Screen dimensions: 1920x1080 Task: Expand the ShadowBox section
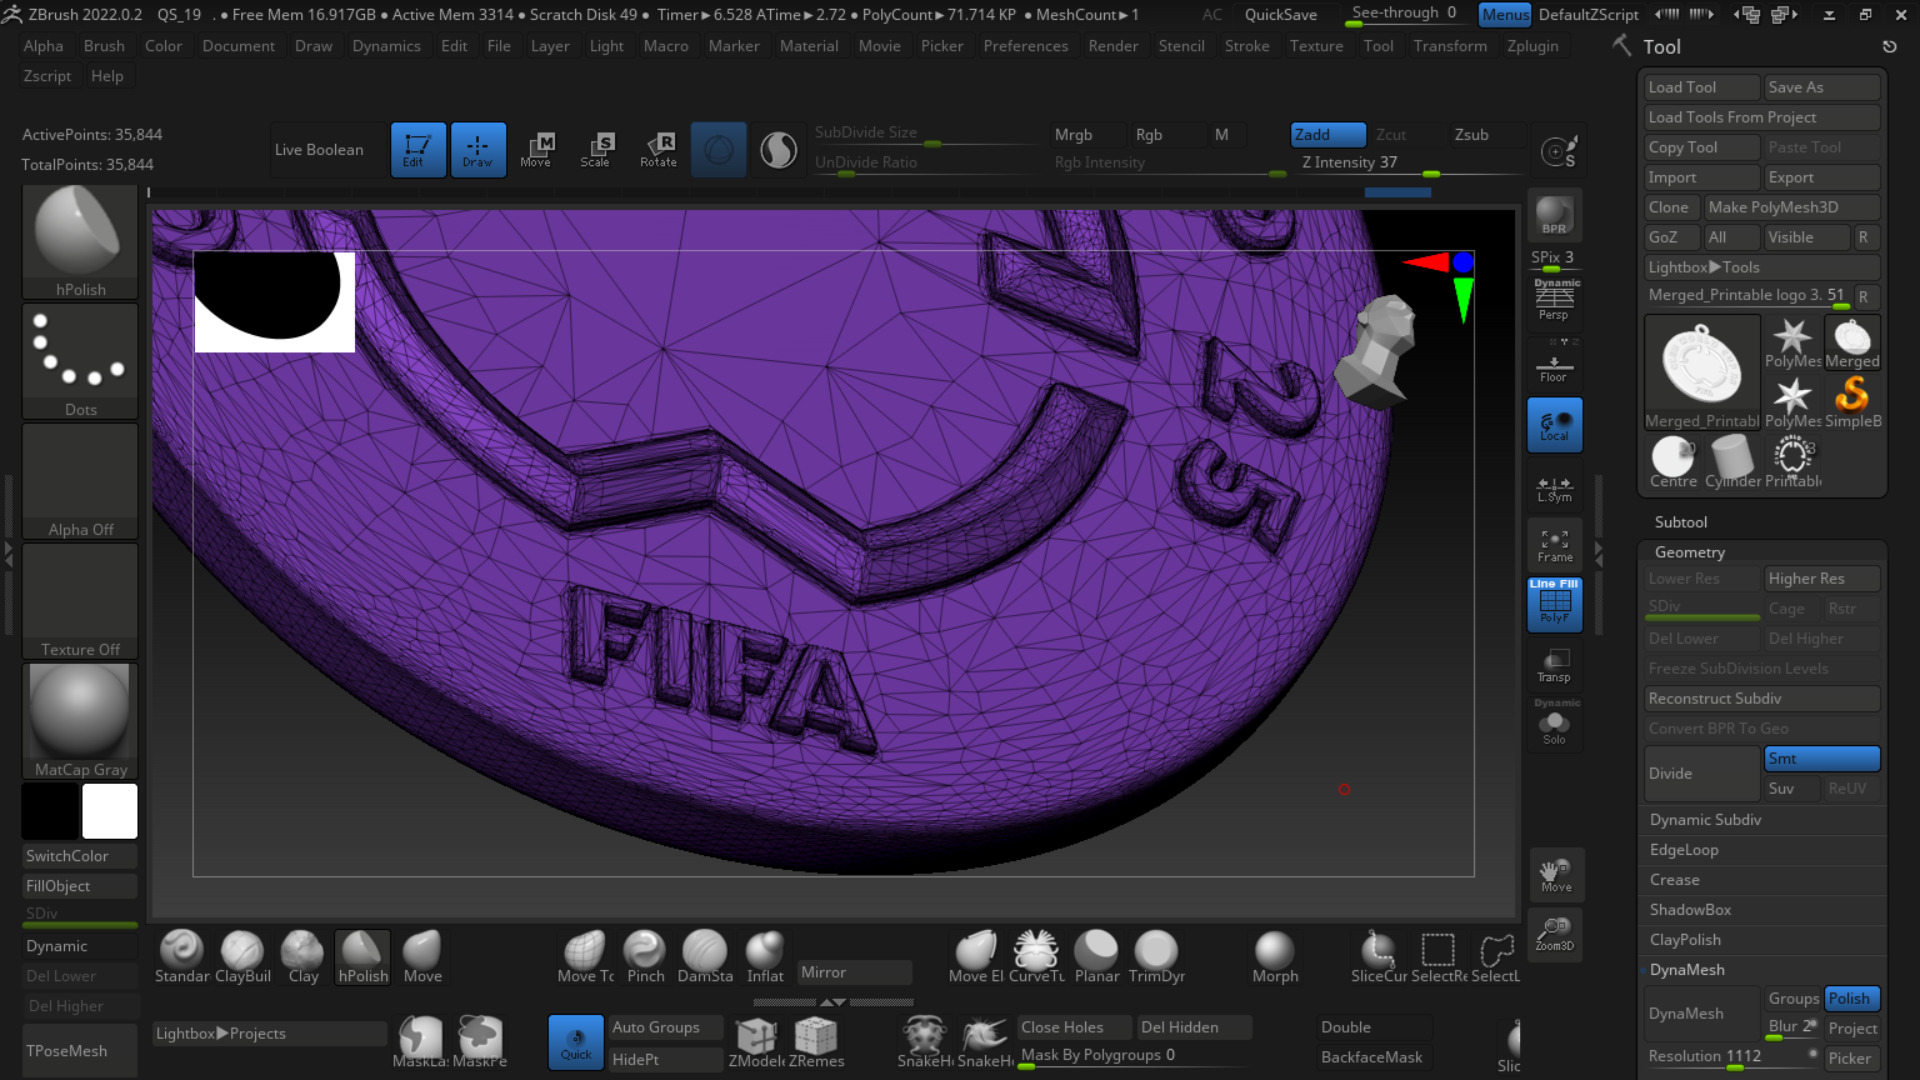click(1690, 910)
